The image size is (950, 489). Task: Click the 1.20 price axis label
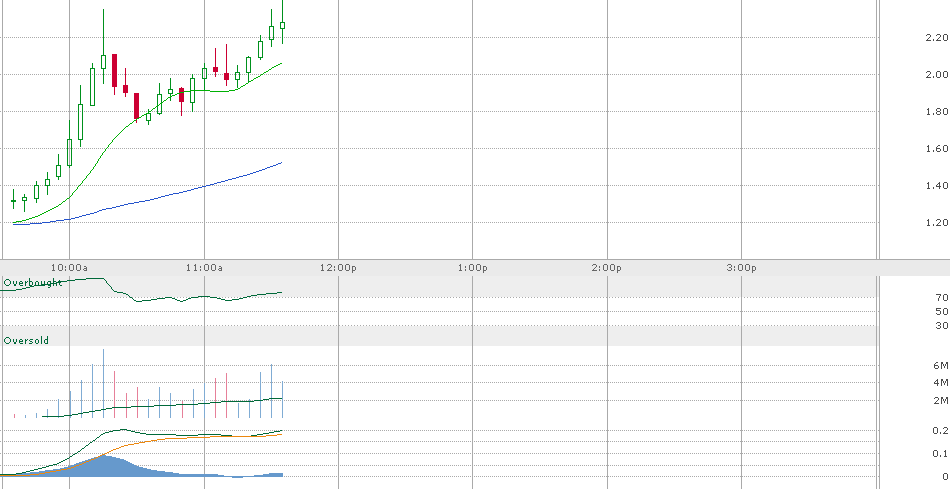(x=937, y=222)
